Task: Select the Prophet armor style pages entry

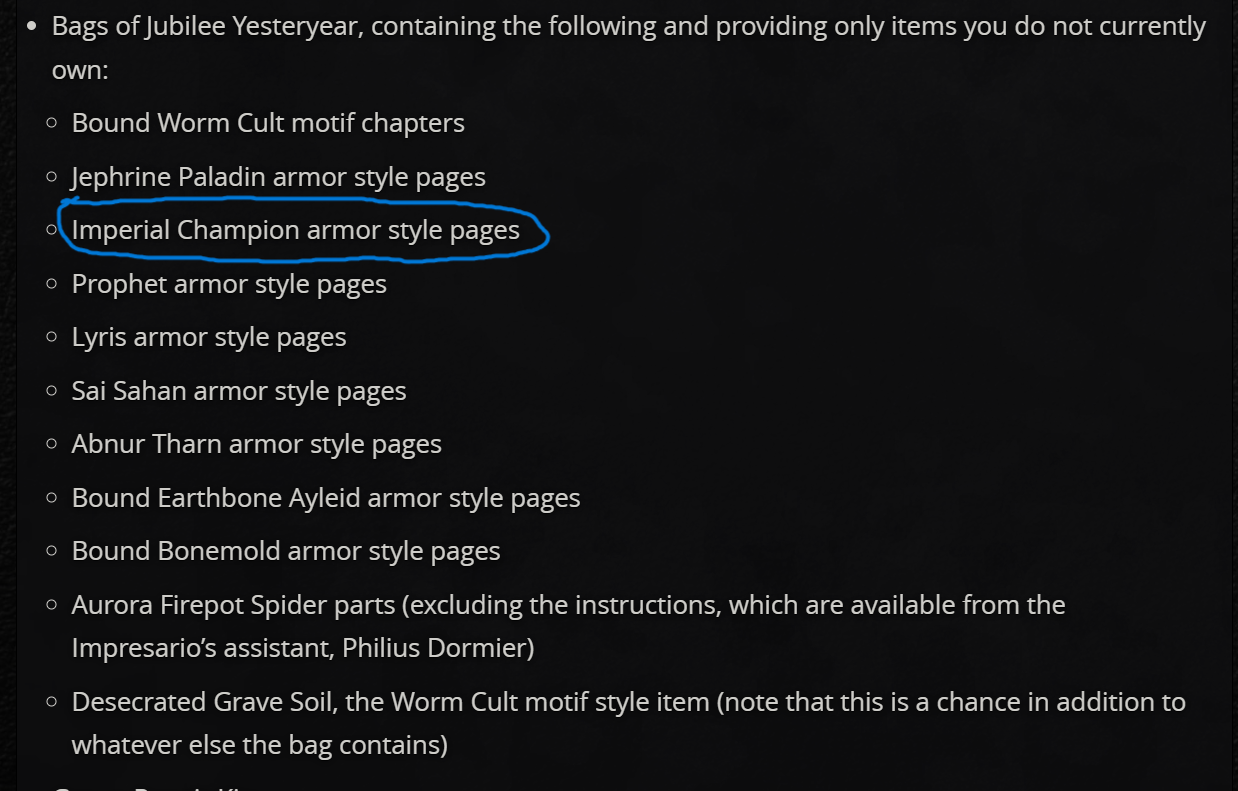Action: click(229, 284)
